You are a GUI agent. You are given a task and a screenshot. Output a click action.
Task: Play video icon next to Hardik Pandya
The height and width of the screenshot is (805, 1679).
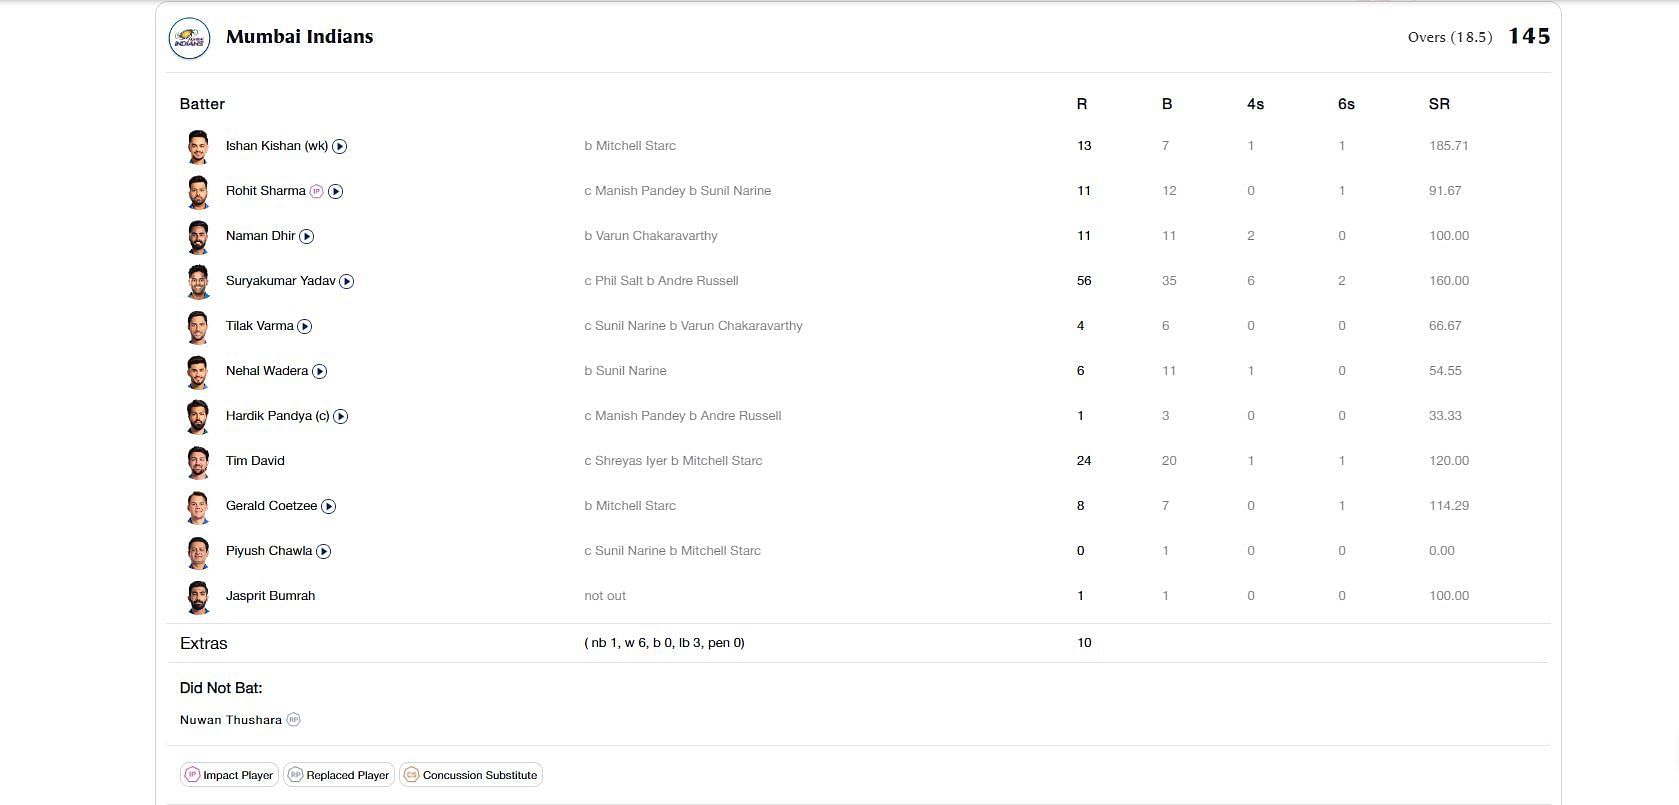[341, 416]
